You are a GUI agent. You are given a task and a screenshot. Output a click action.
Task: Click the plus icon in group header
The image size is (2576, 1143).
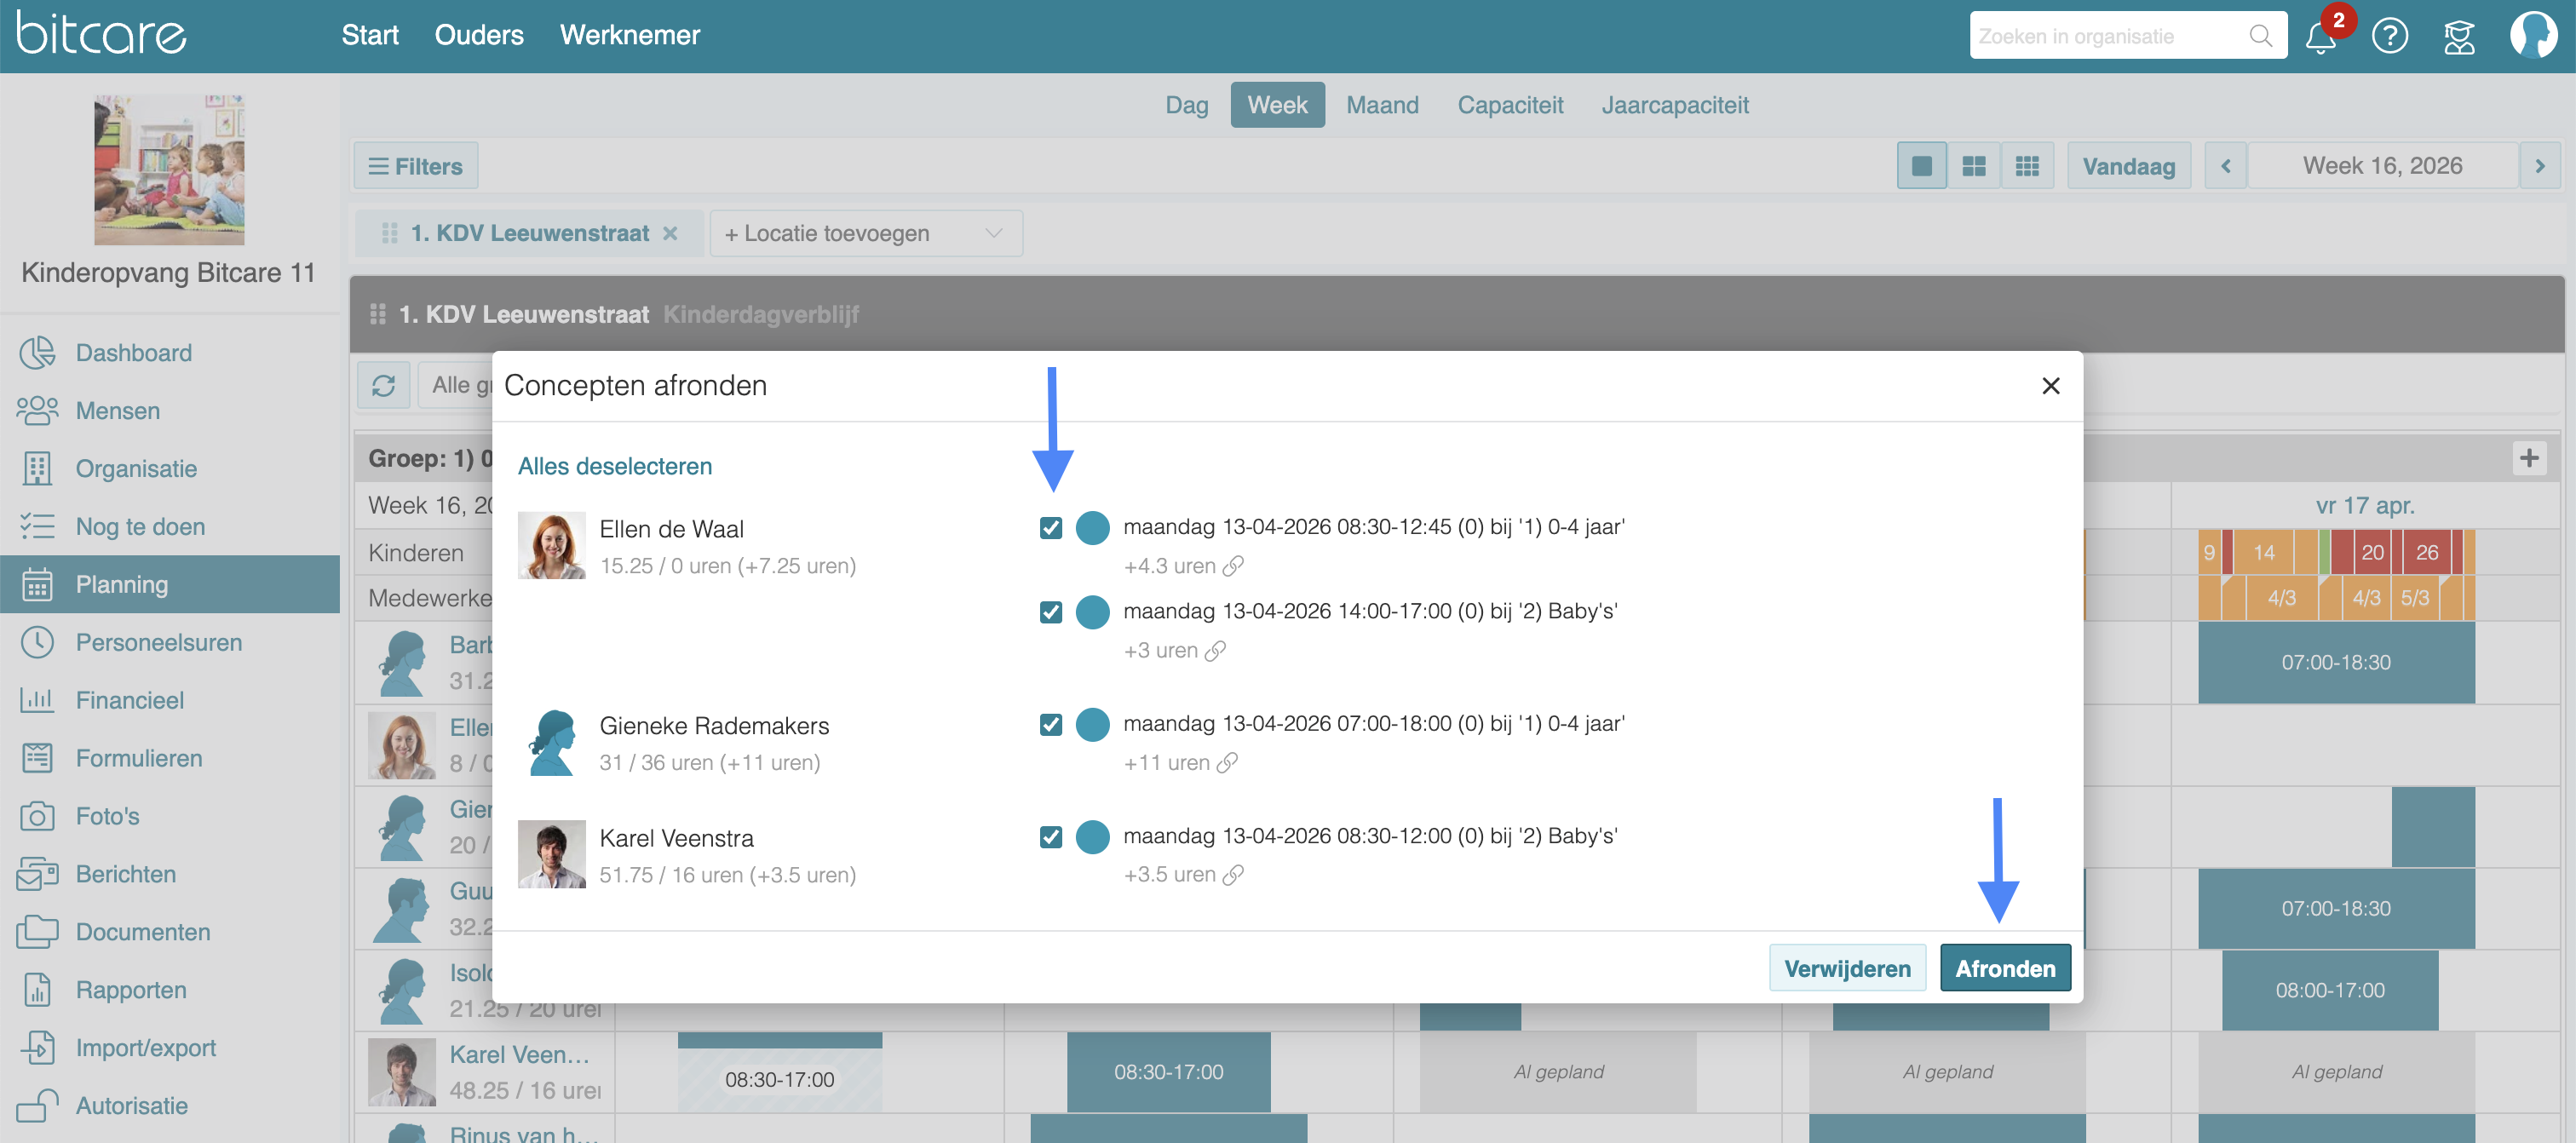(x=2529, y=458)
